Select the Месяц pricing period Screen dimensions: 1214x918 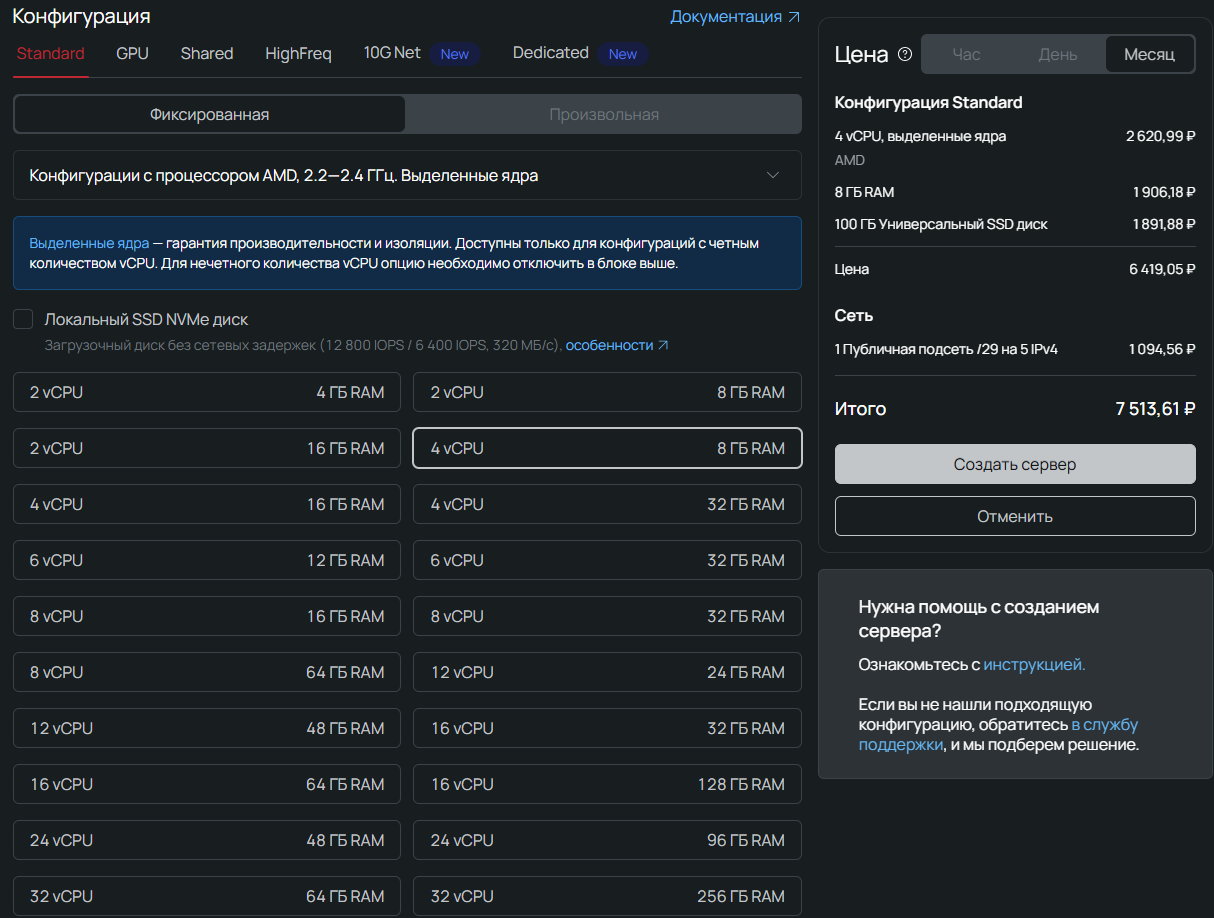click(1149, 55)
